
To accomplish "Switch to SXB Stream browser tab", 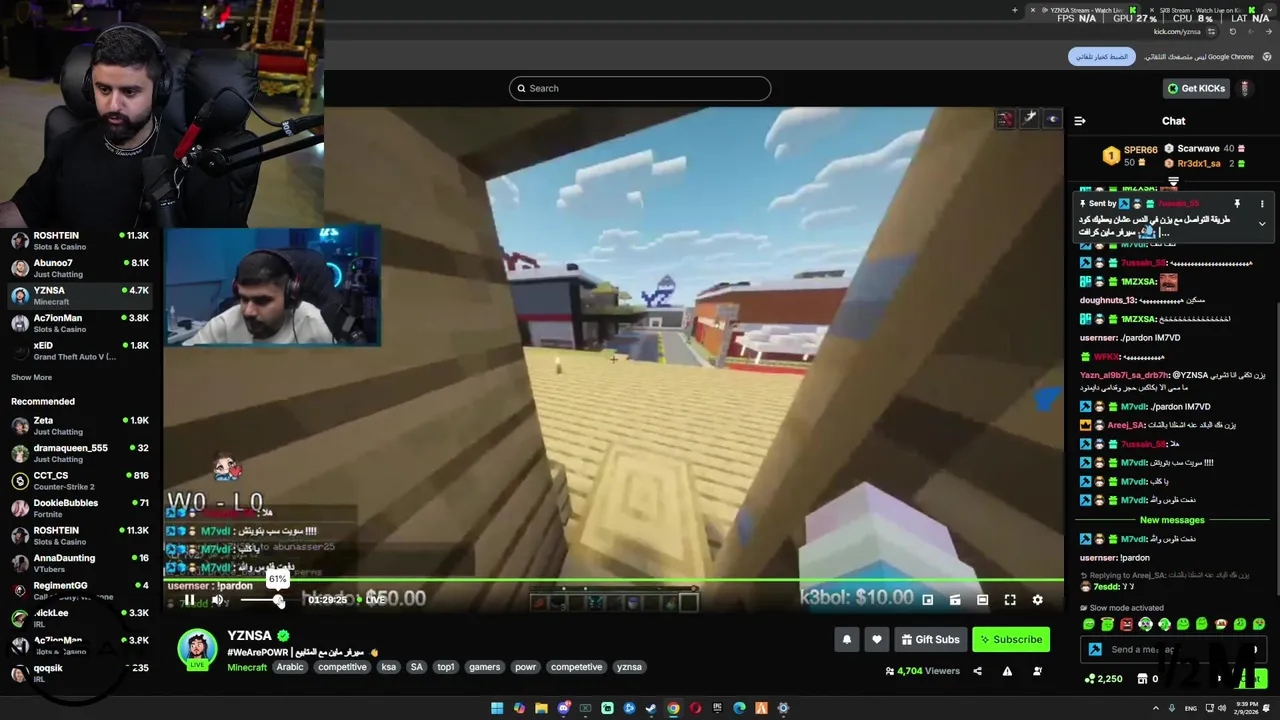I will pos(1200,10).
